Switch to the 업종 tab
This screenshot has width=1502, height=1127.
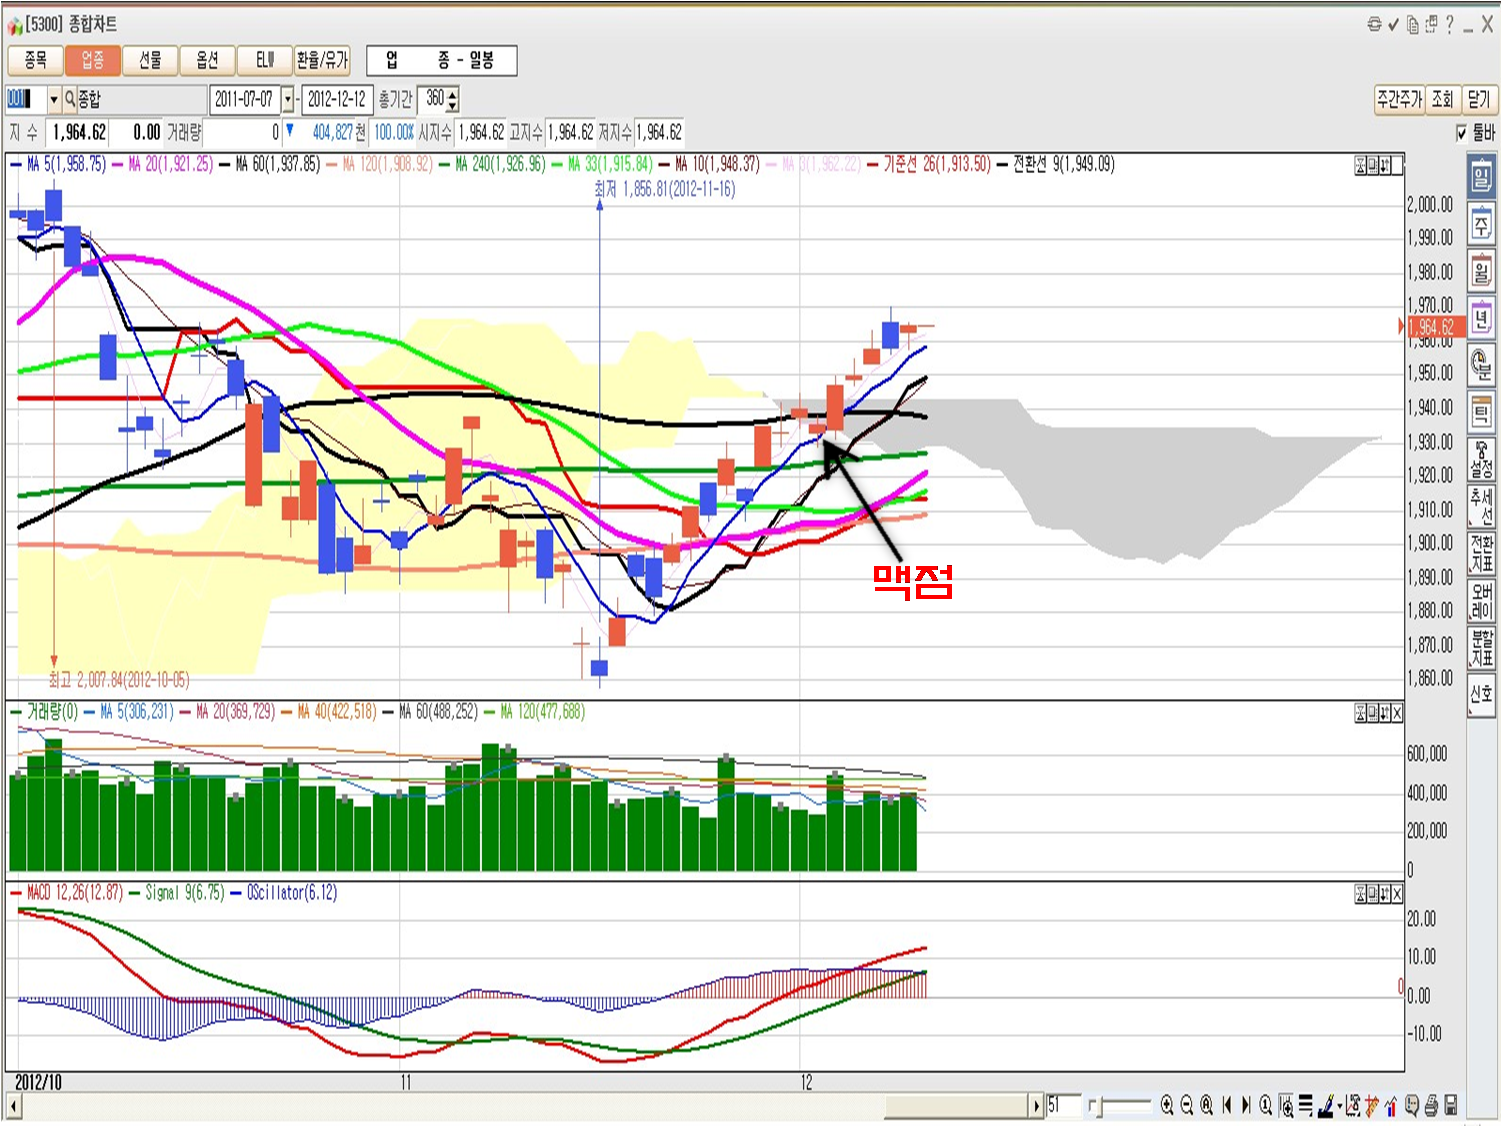92,60
